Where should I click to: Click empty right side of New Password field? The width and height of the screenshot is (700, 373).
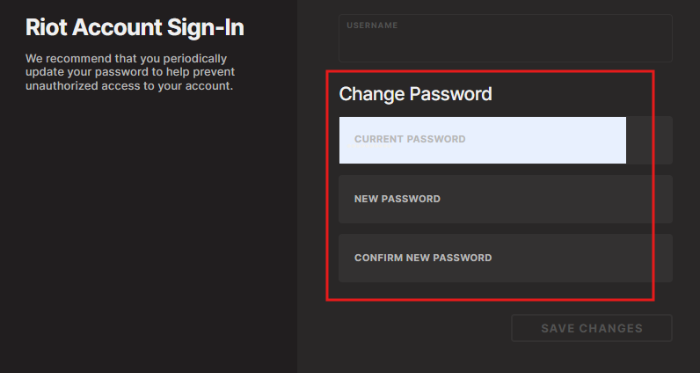point(580,199)
